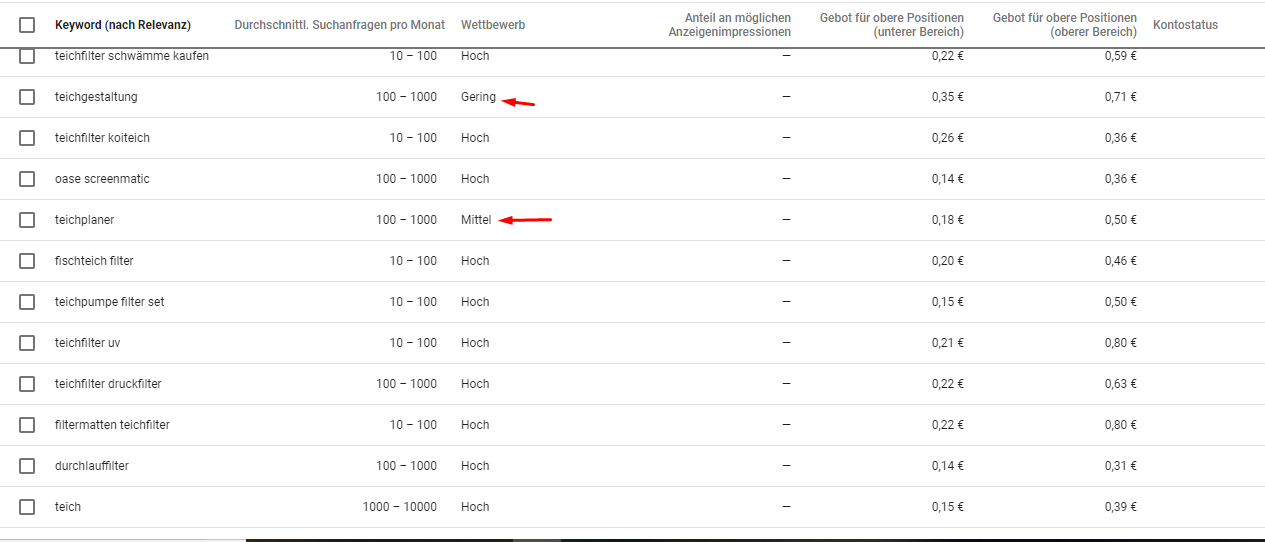Image resolution: width=1265 pixels, height=542 pixels.
Task: Sort by Keyword (nach Relevanz) header
Action: tap(123, 25)
